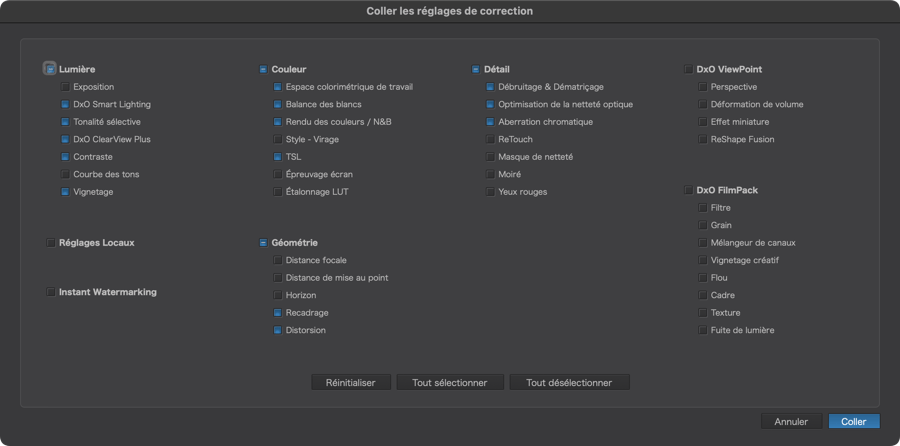Check the DxO ViewPoint group
900x446 pixels.
tap(688, 69)
